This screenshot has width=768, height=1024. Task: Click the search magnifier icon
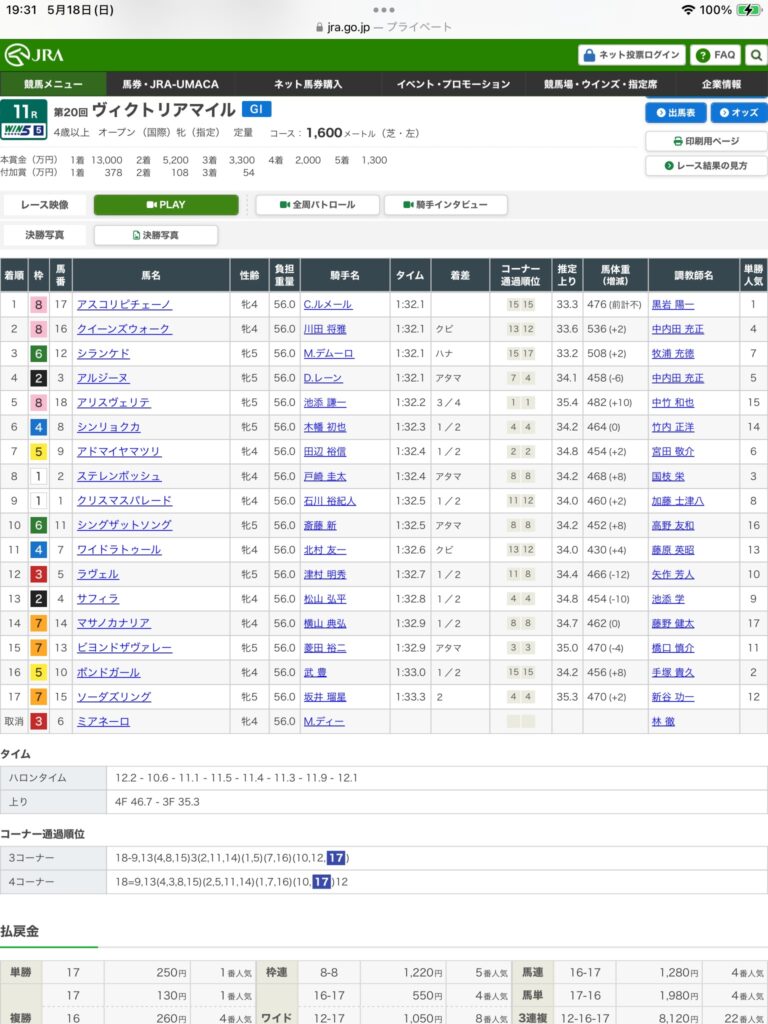click(x=756, y=56)
